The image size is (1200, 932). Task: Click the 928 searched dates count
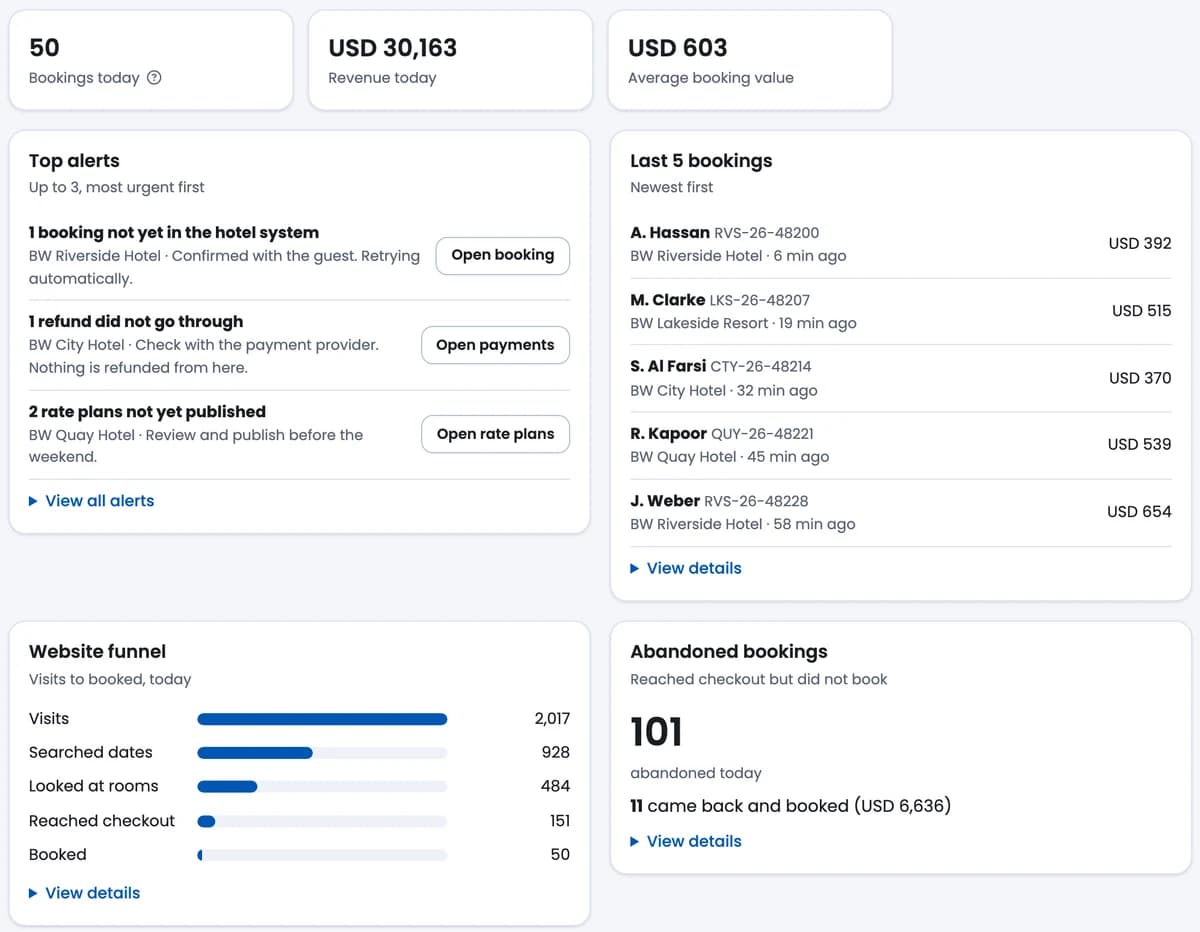click(x=556, y=752)
